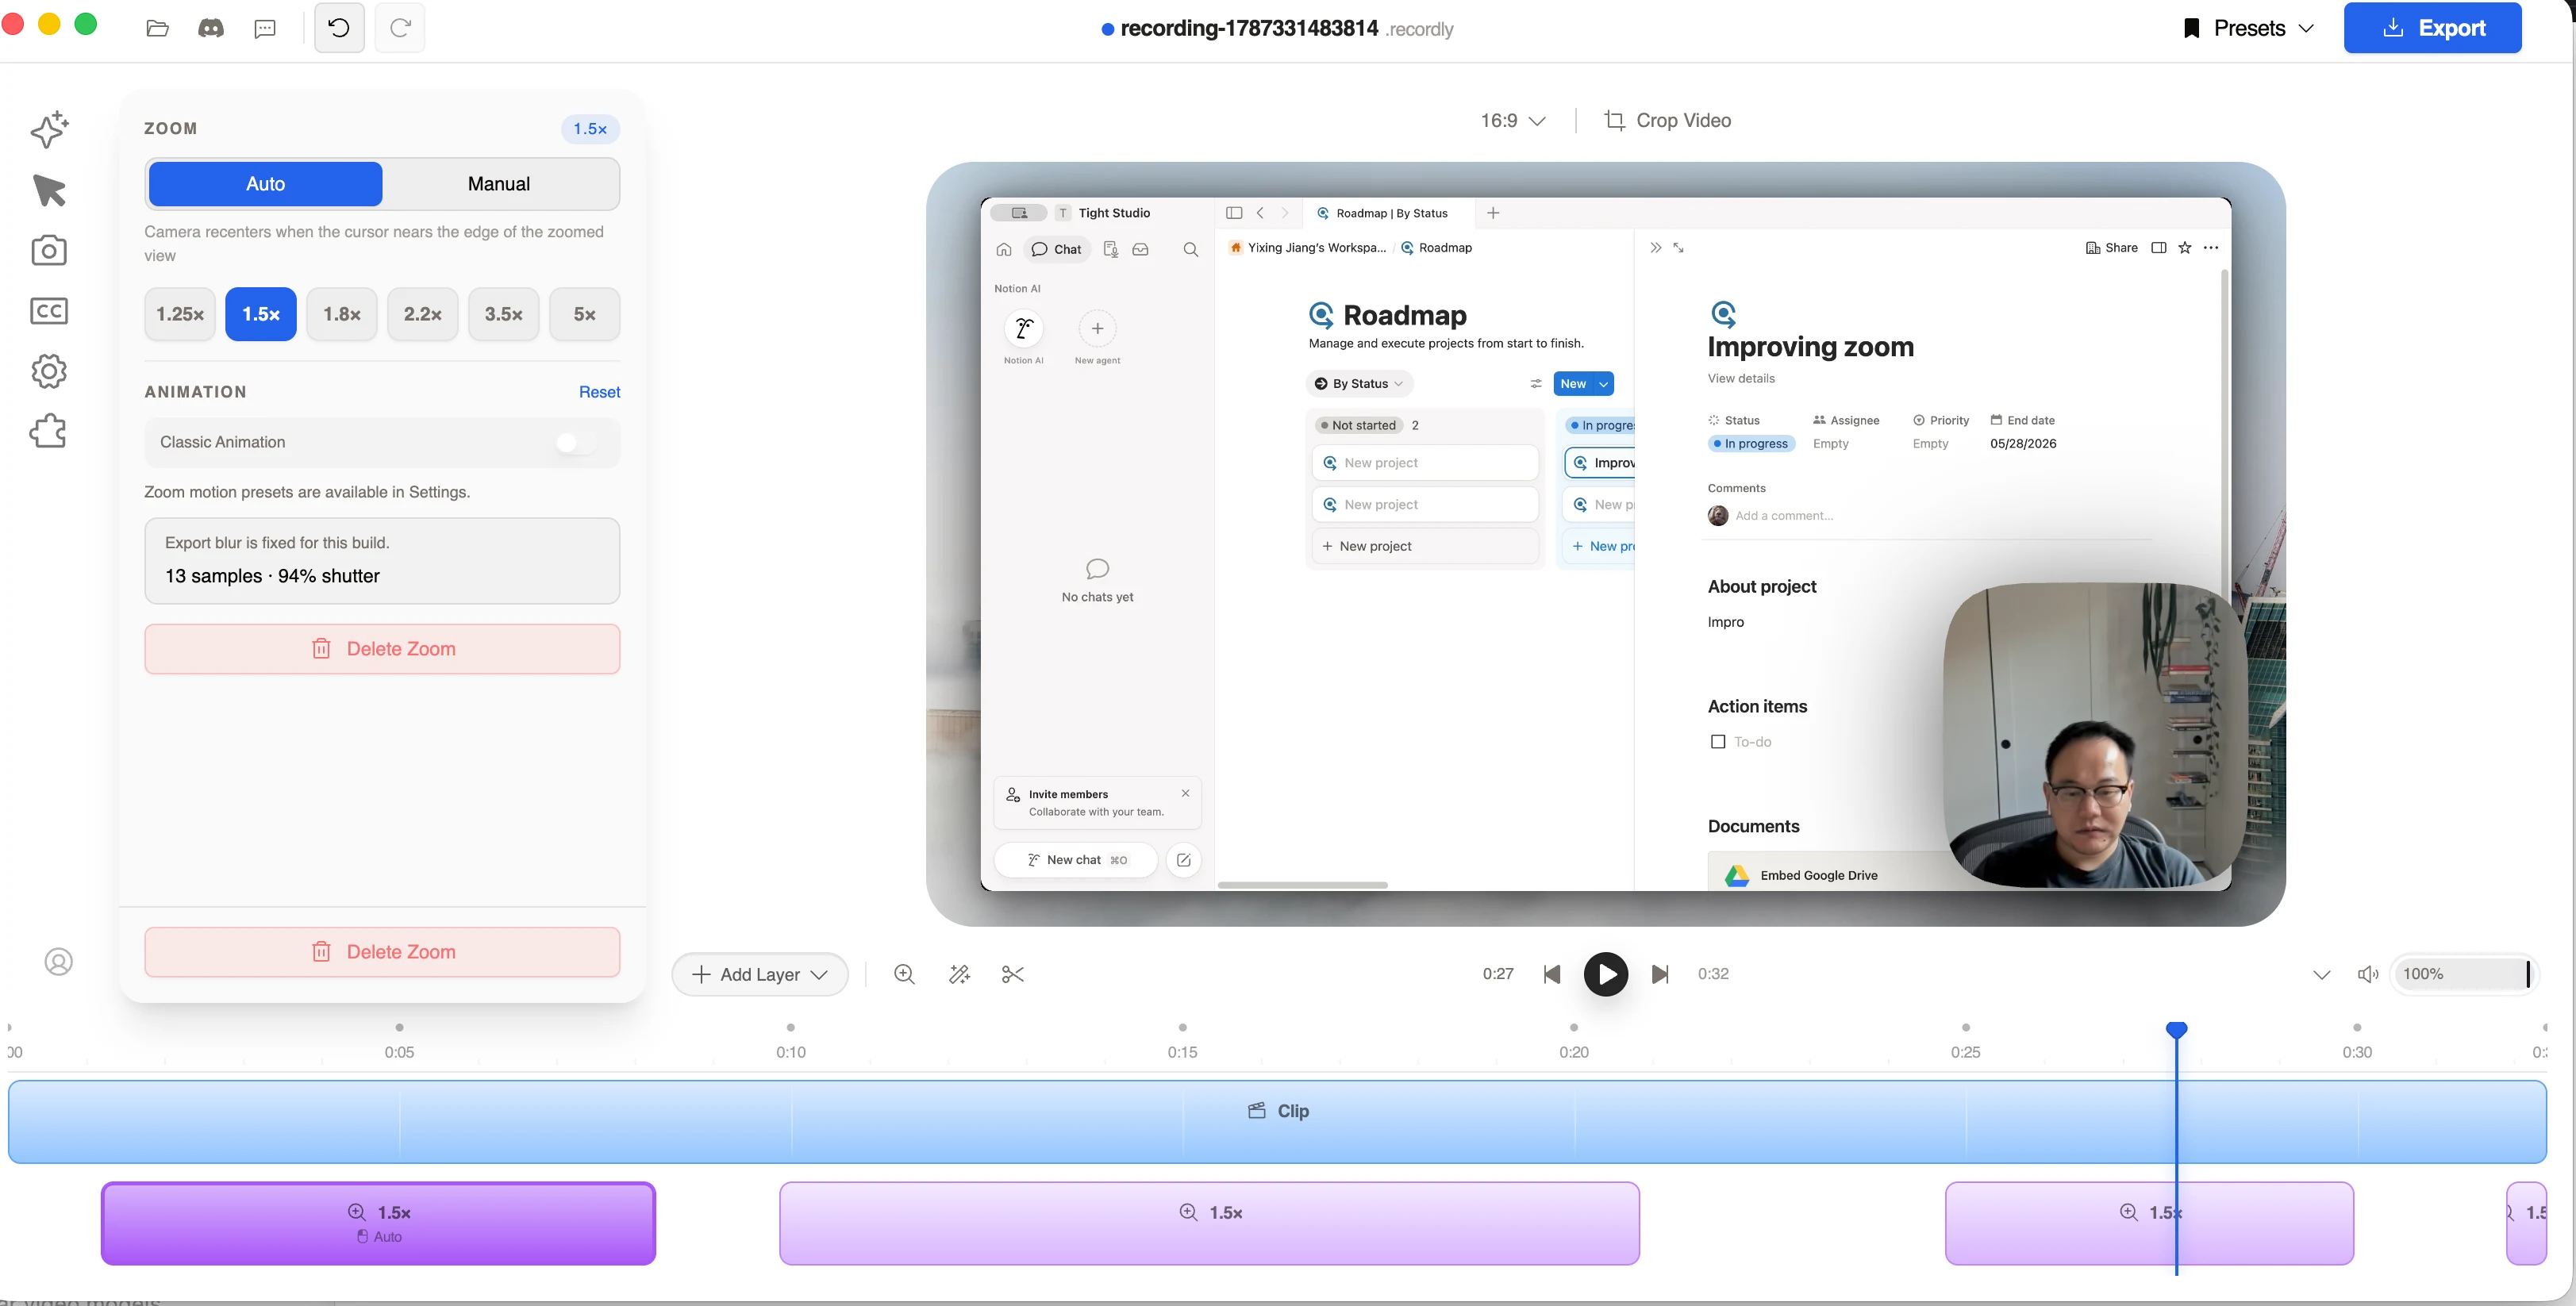Select the 5× zoom level
Image resolution: width=2576 pixels, height=1306 pixels.
(x=585, y=314)
